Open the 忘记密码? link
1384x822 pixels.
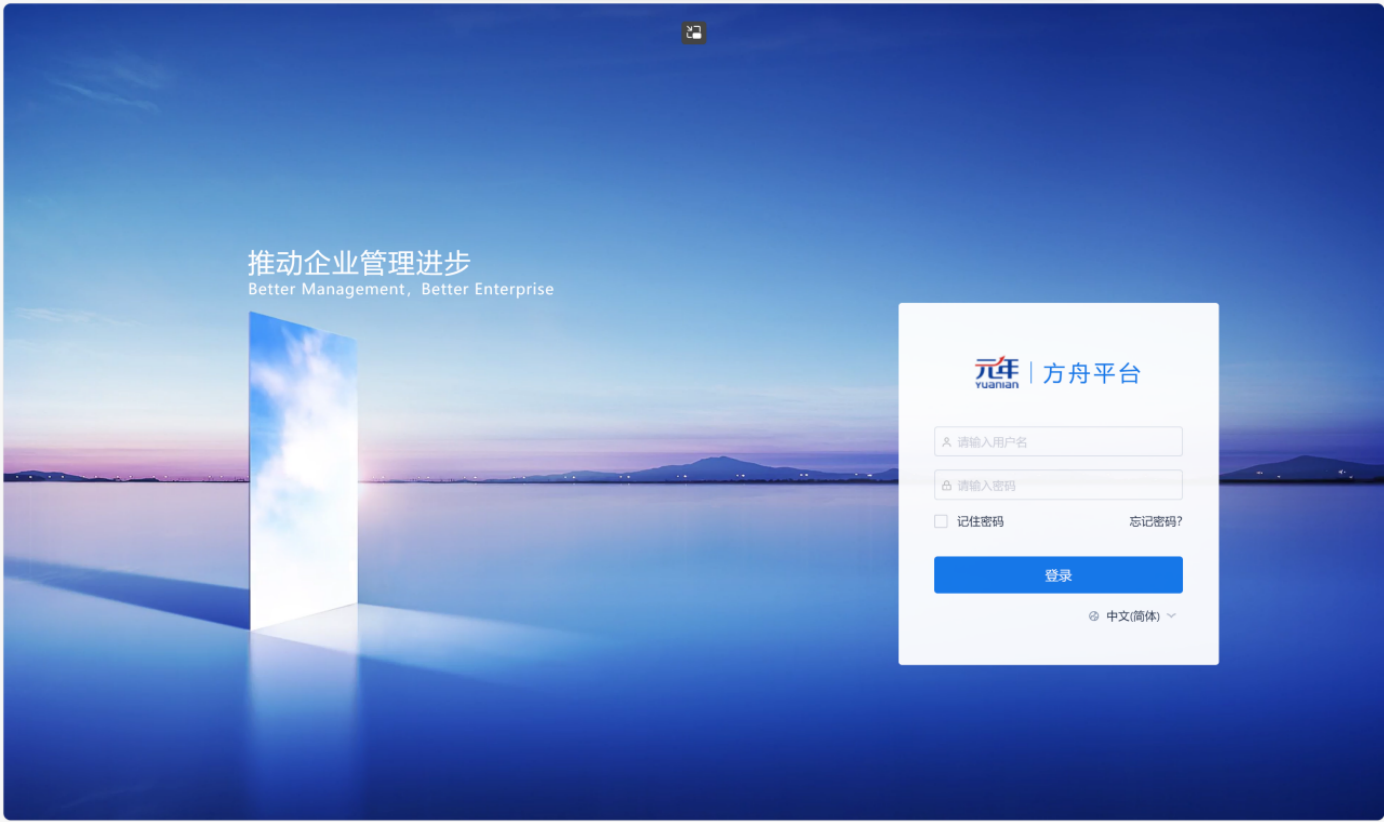[x=1156, y=522]
